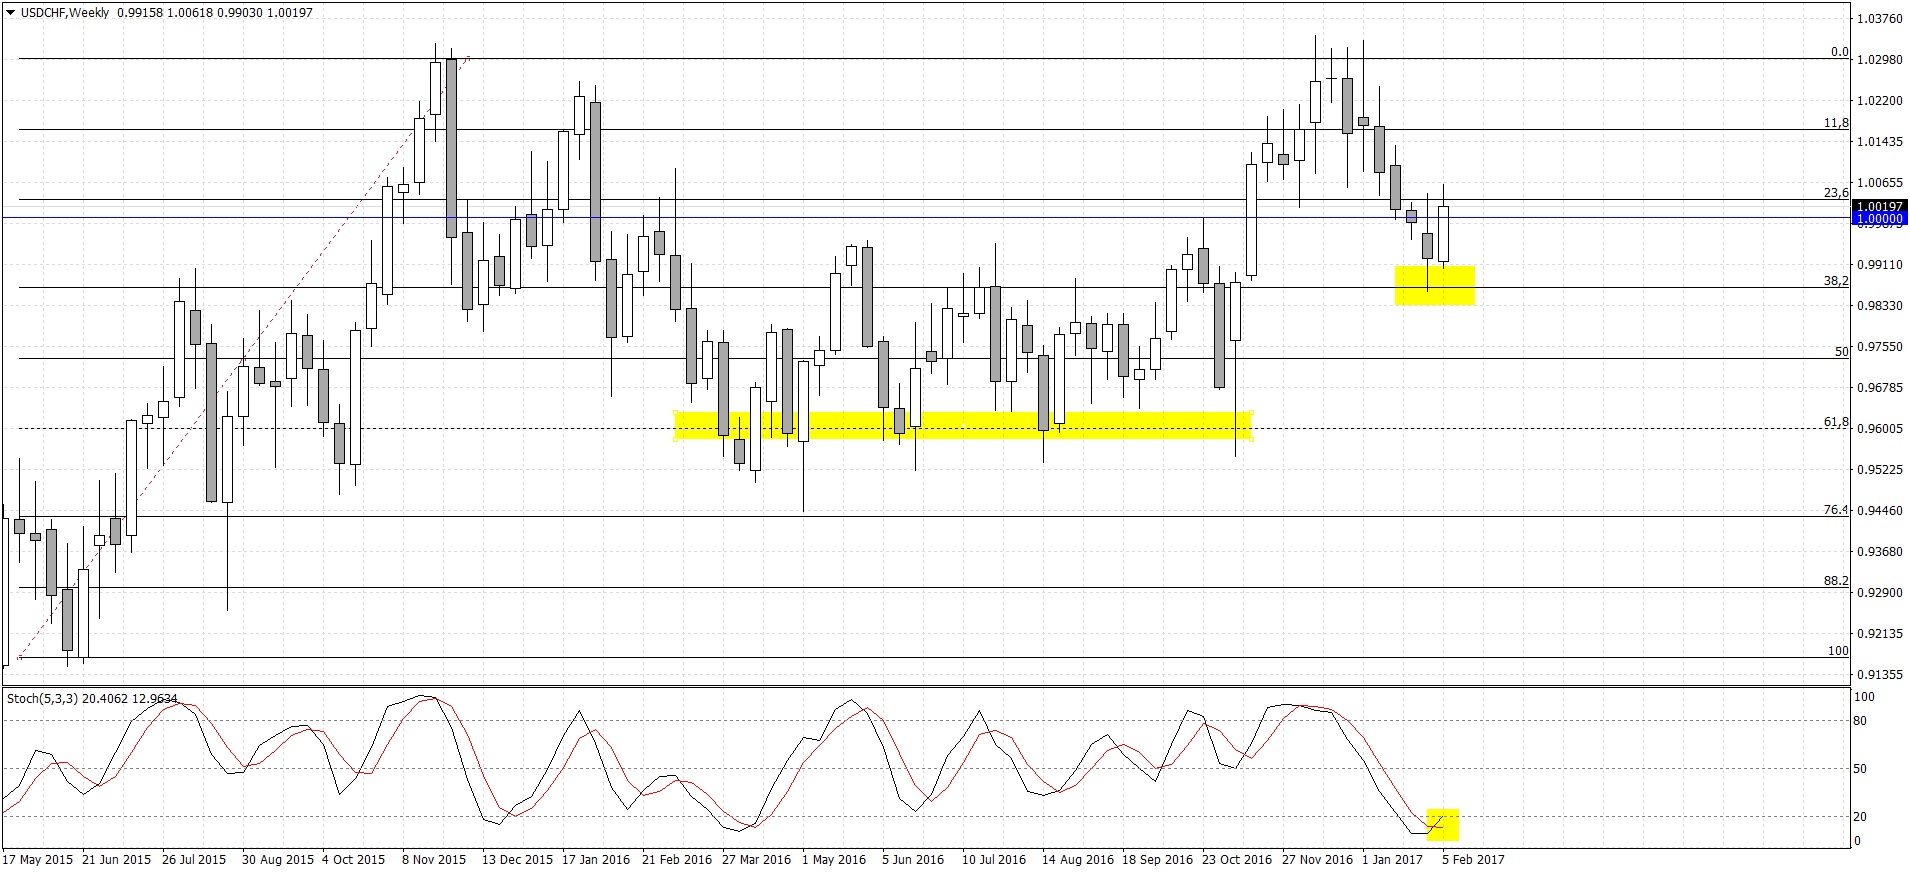This screenshot has height=872, width=1910.
Task: Click the 1.01435 price axis value
Action: [x=1880, y=141]
